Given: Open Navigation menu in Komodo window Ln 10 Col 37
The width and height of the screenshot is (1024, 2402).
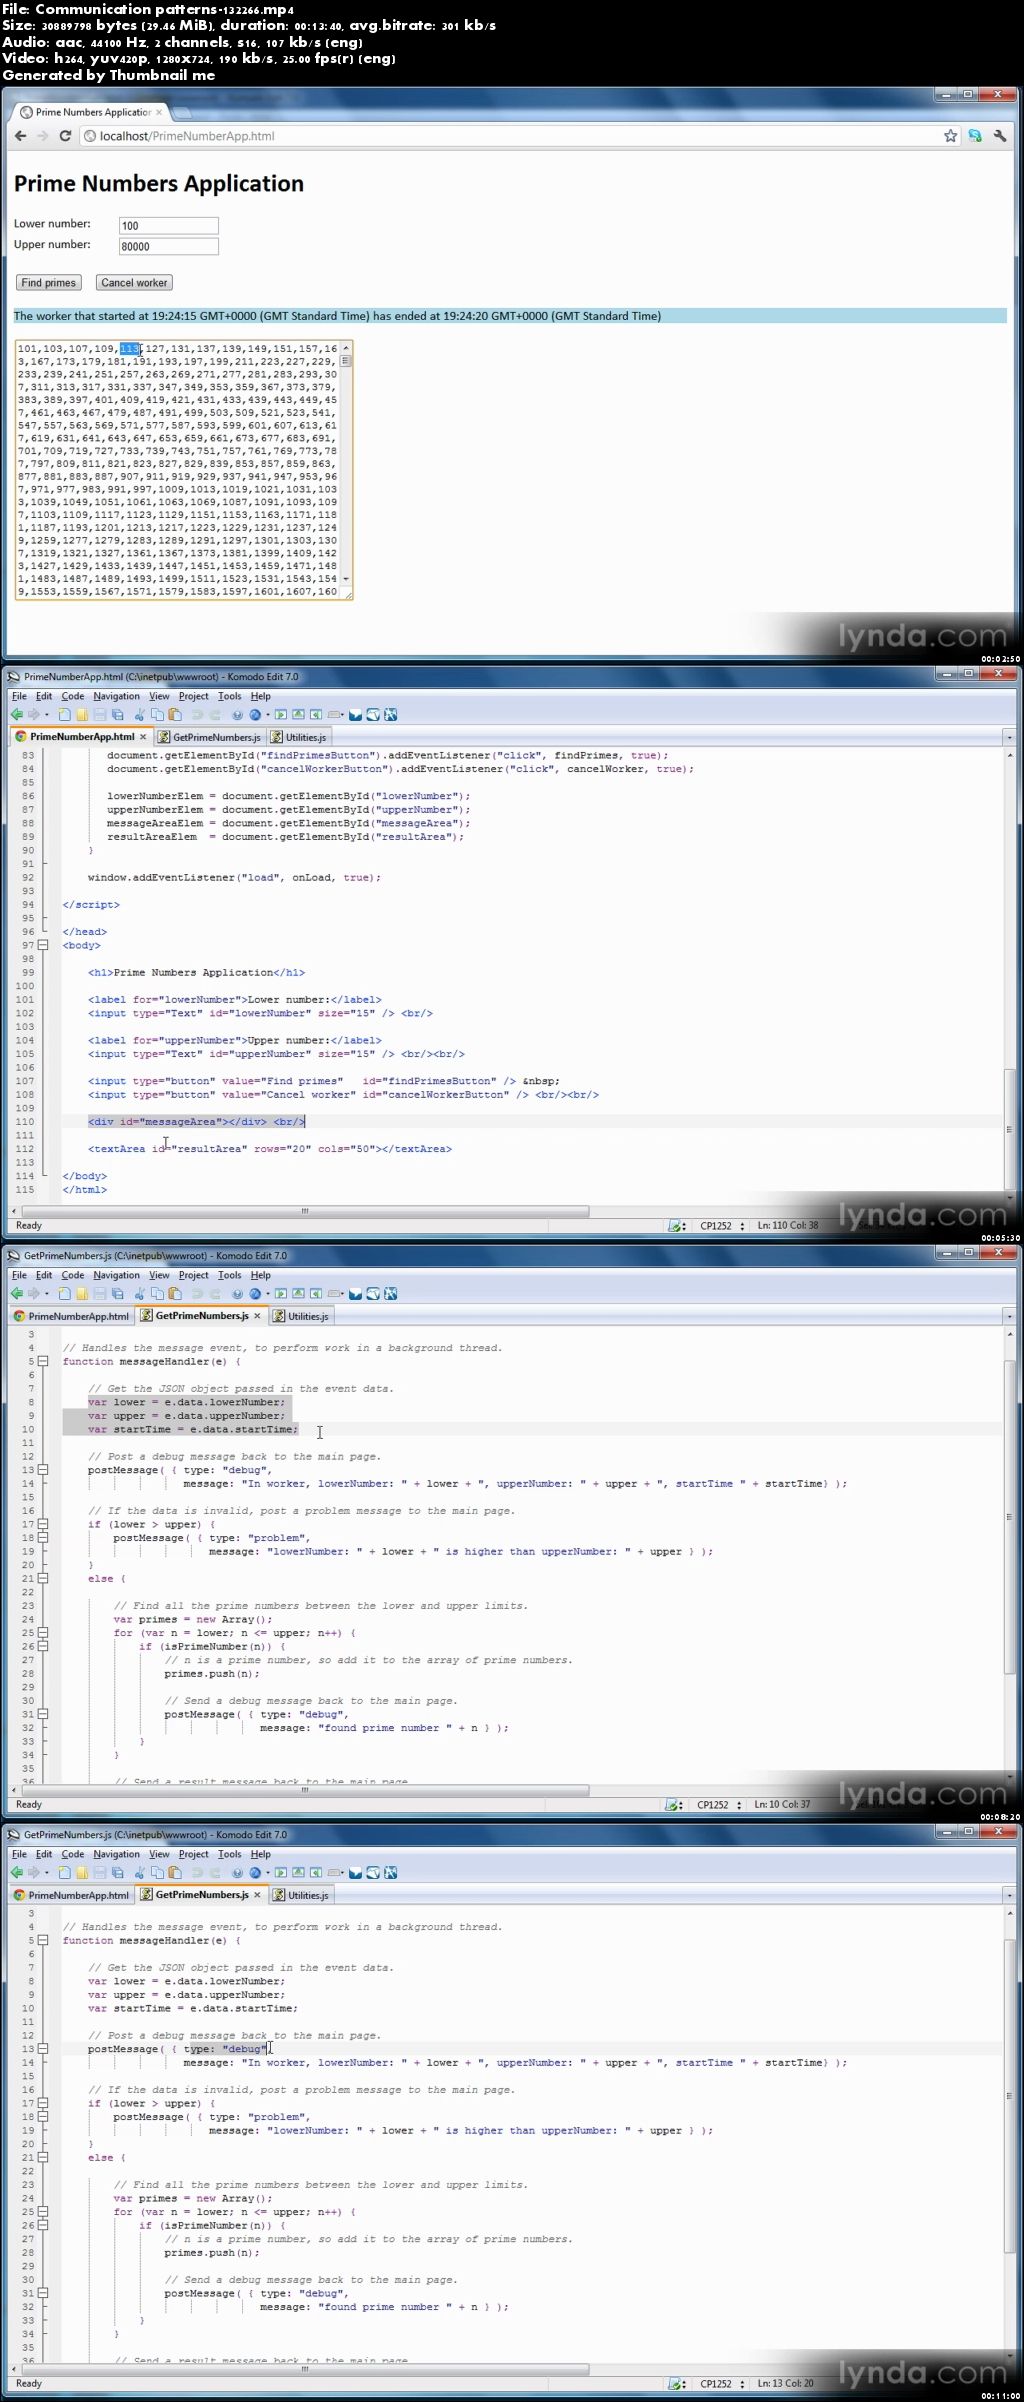Looking at the screenshot, I should [116, 1275].
